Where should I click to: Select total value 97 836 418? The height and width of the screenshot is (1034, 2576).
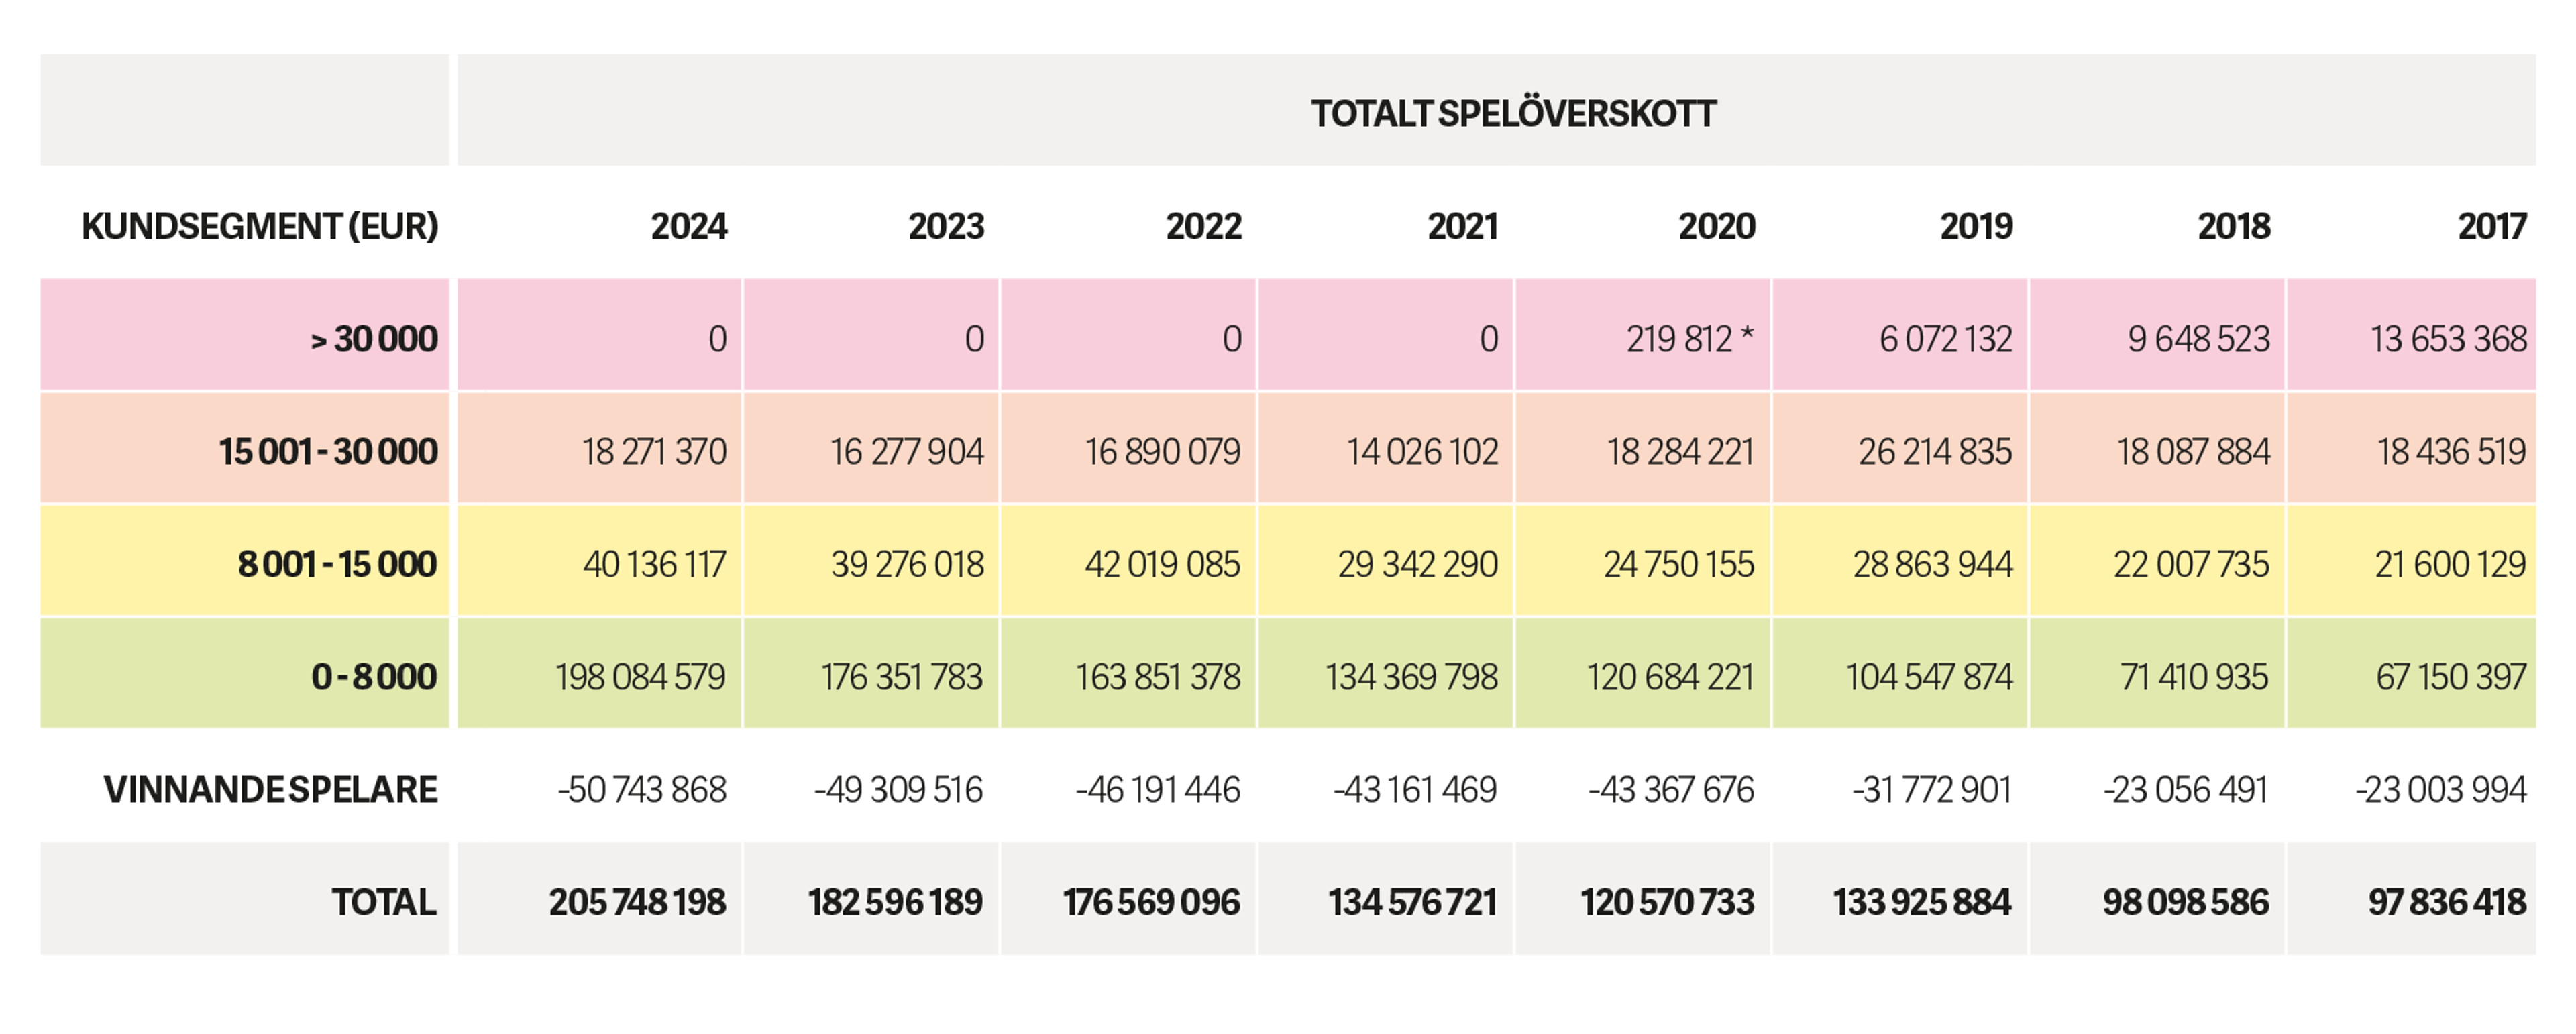point(2446,902)
